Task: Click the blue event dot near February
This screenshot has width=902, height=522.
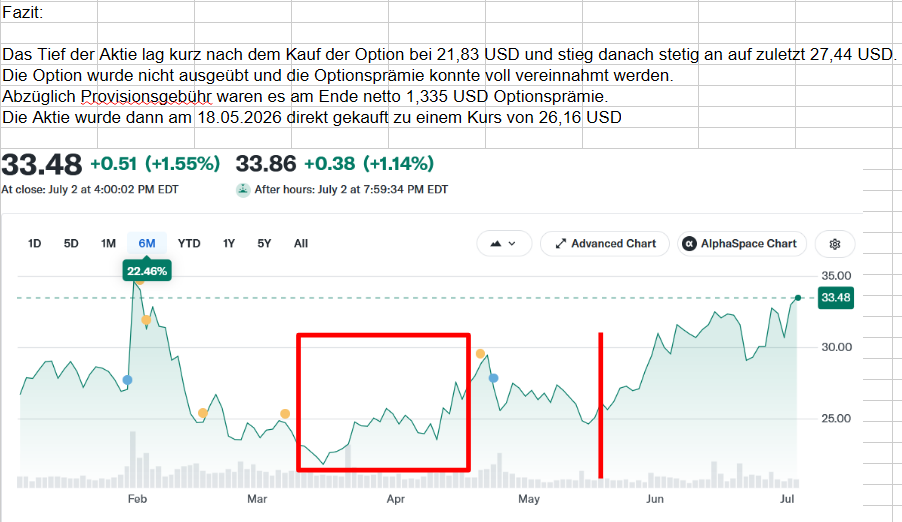Action: coord(128,380)
